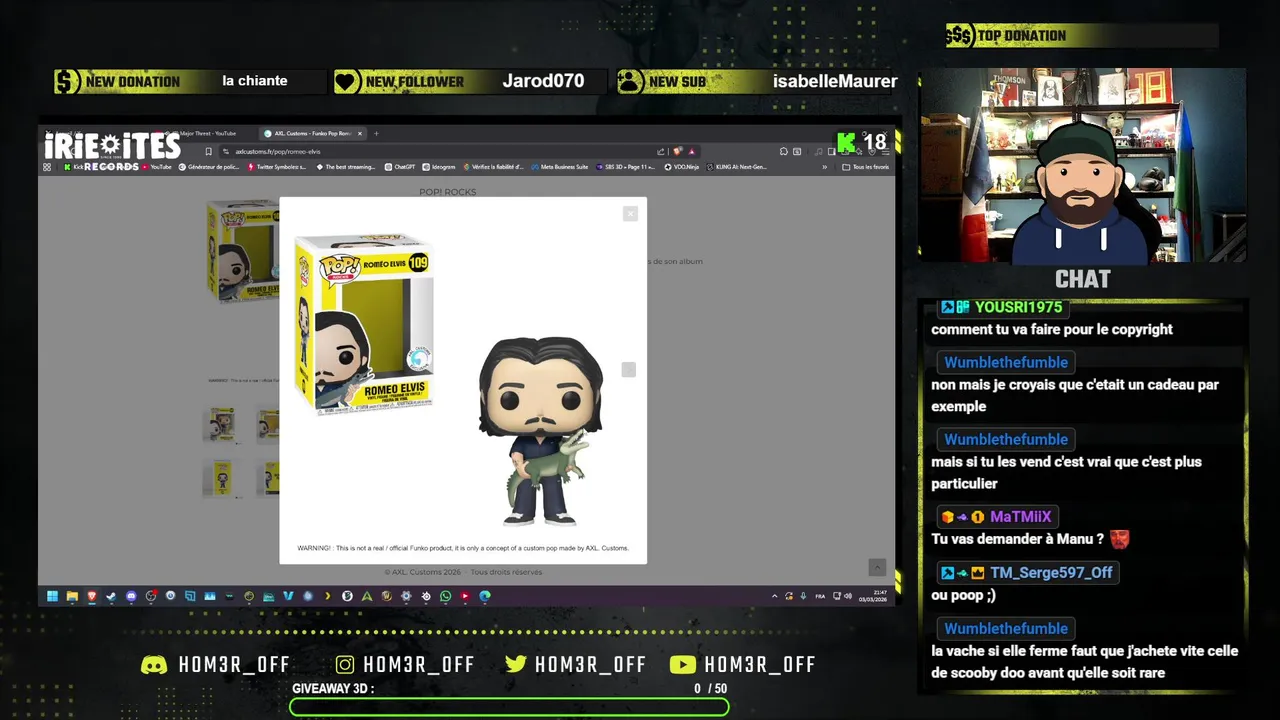
Task: Open the Windows Start menu
Action: tap(52, 596)
